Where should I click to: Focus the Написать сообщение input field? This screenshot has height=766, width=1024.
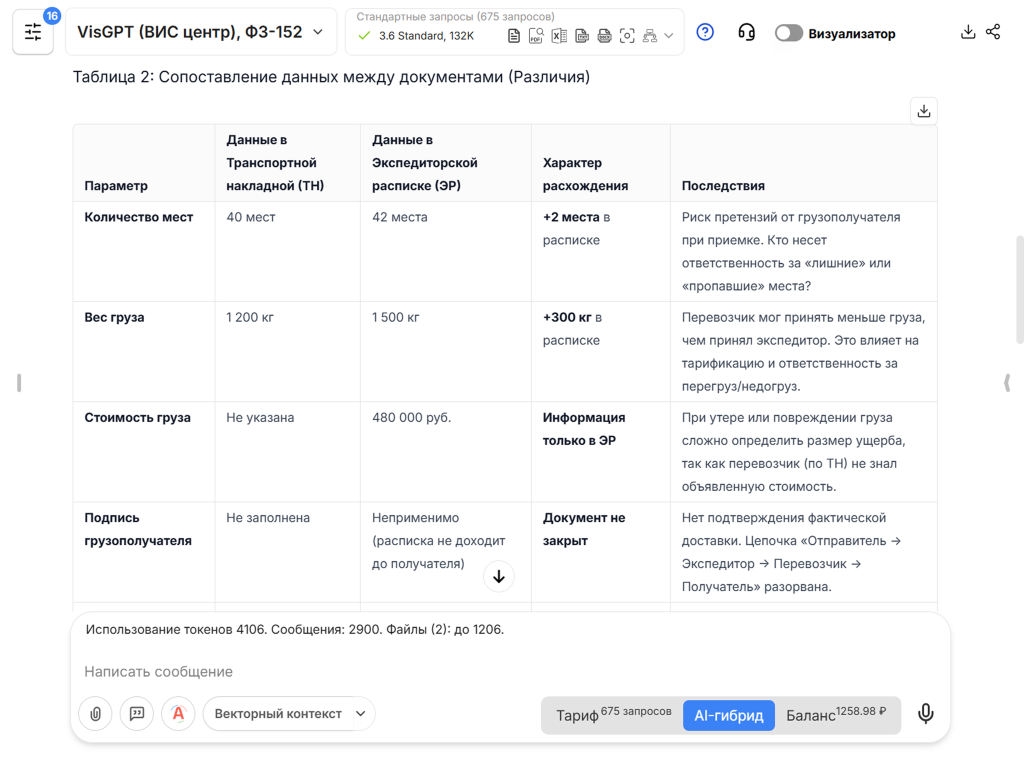point(509,671)
